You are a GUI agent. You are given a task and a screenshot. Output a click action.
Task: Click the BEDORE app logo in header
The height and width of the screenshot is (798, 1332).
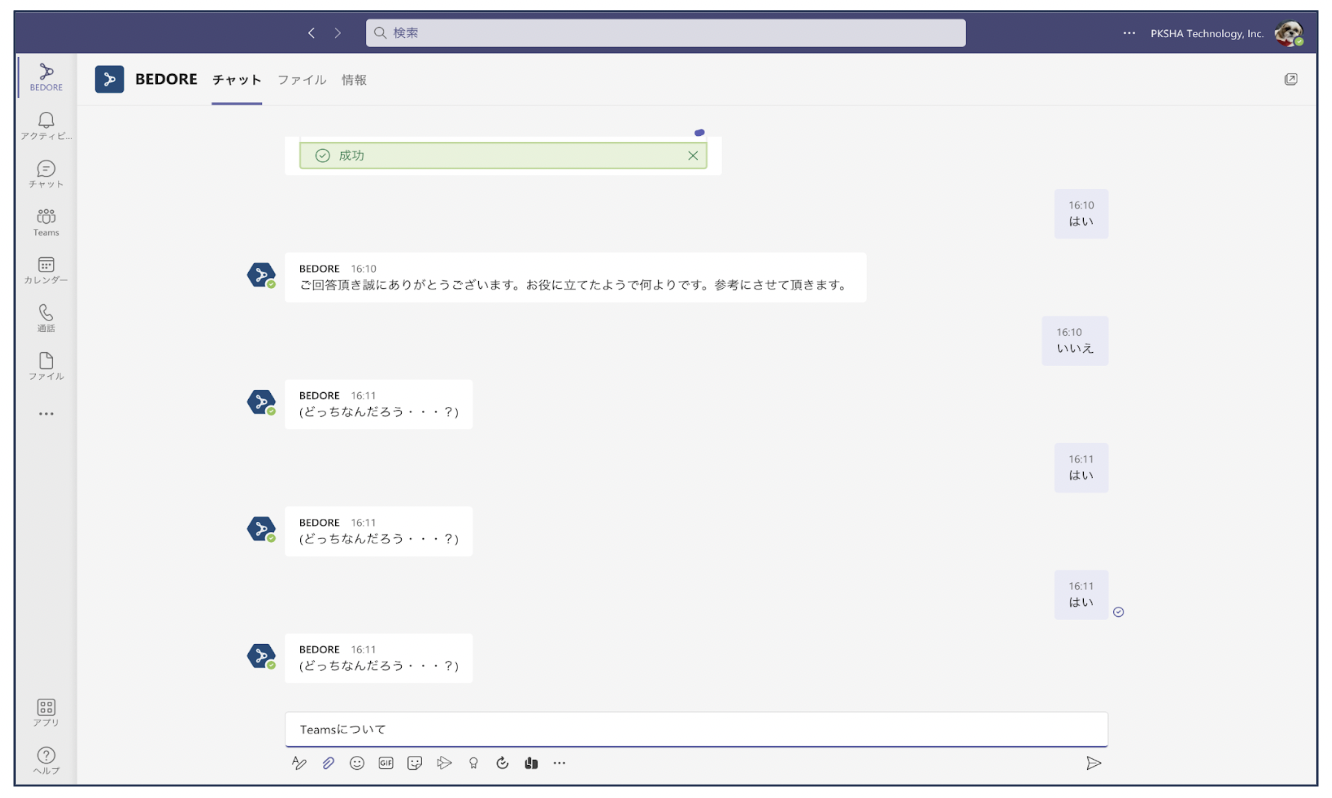tap(109, 79)
